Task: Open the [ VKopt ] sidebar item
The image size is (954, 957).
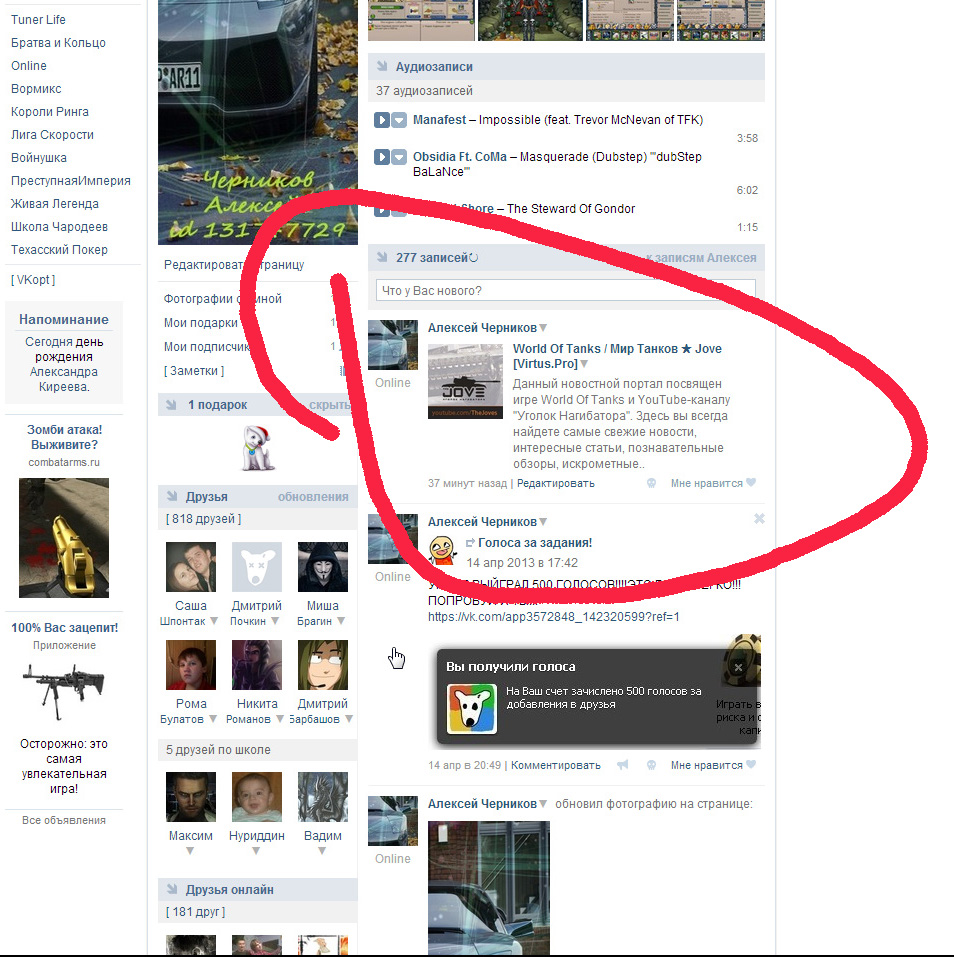Action: click(x=33, y=280)
